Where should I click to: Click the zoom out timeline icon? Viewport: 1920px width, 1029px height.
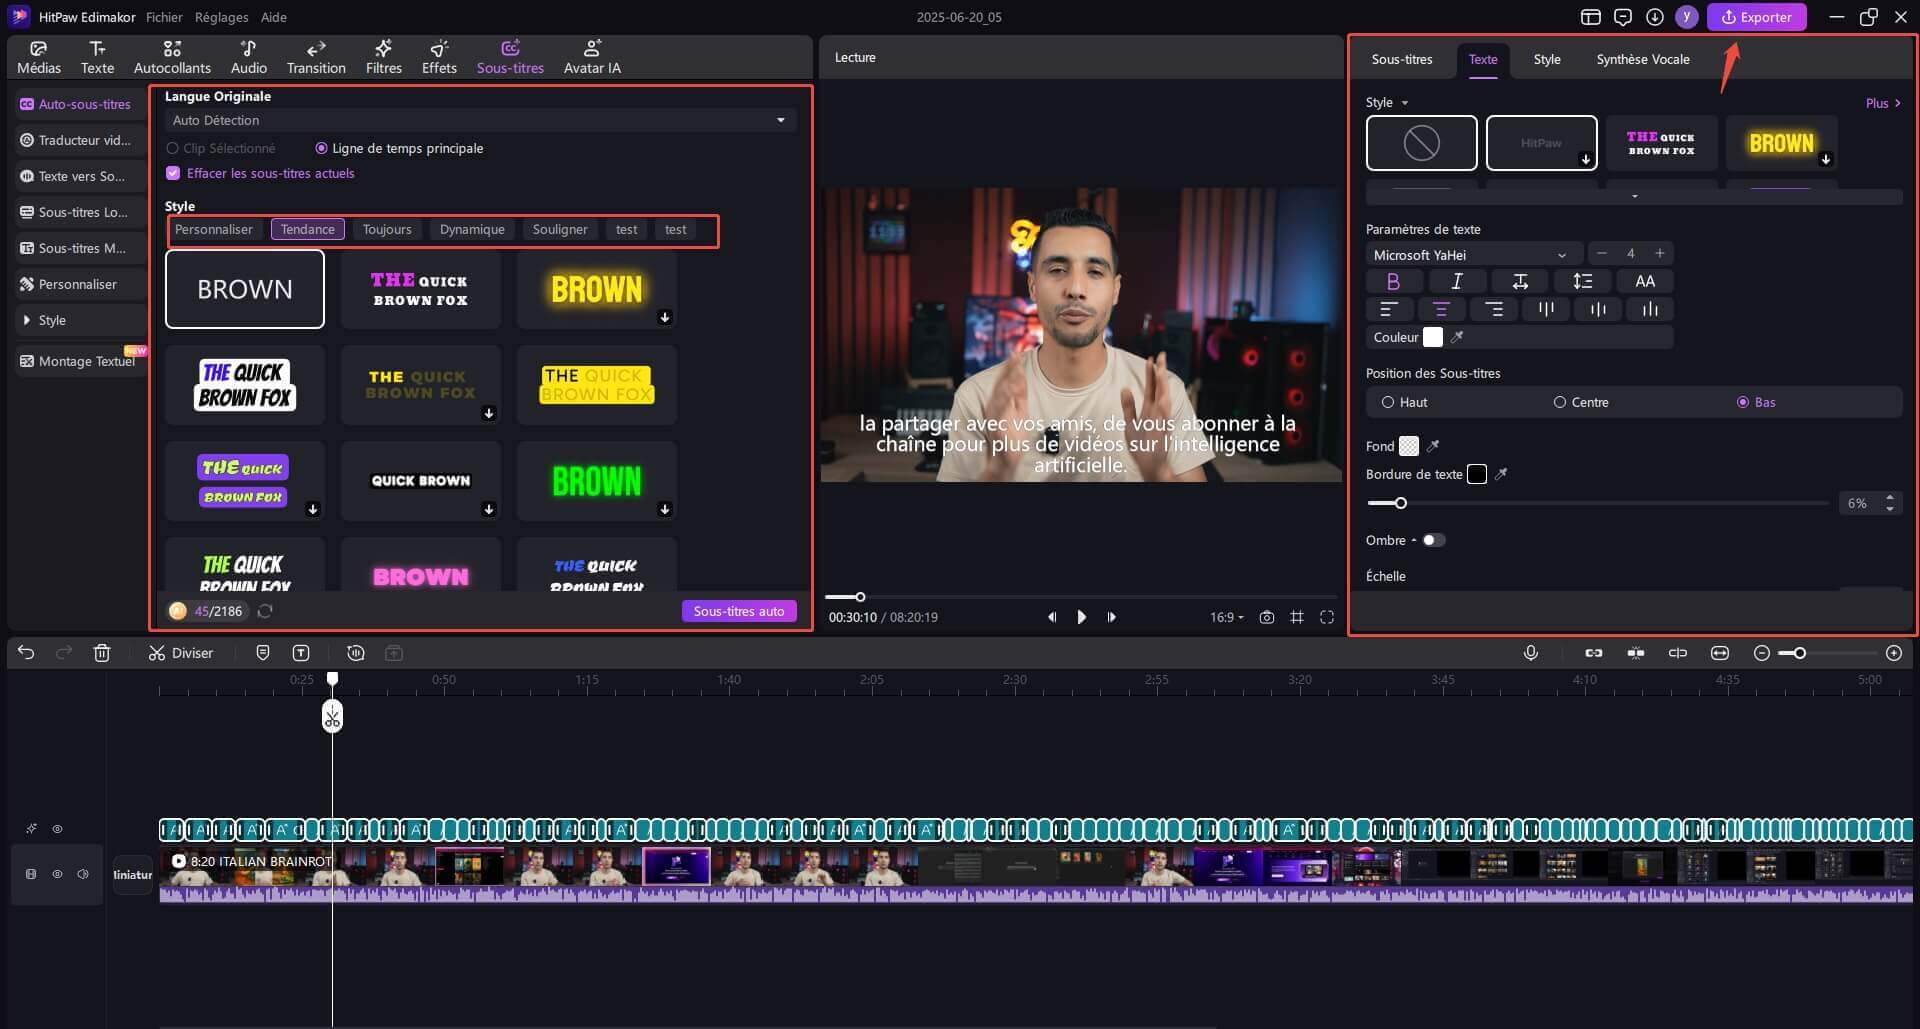(1762, 653)
